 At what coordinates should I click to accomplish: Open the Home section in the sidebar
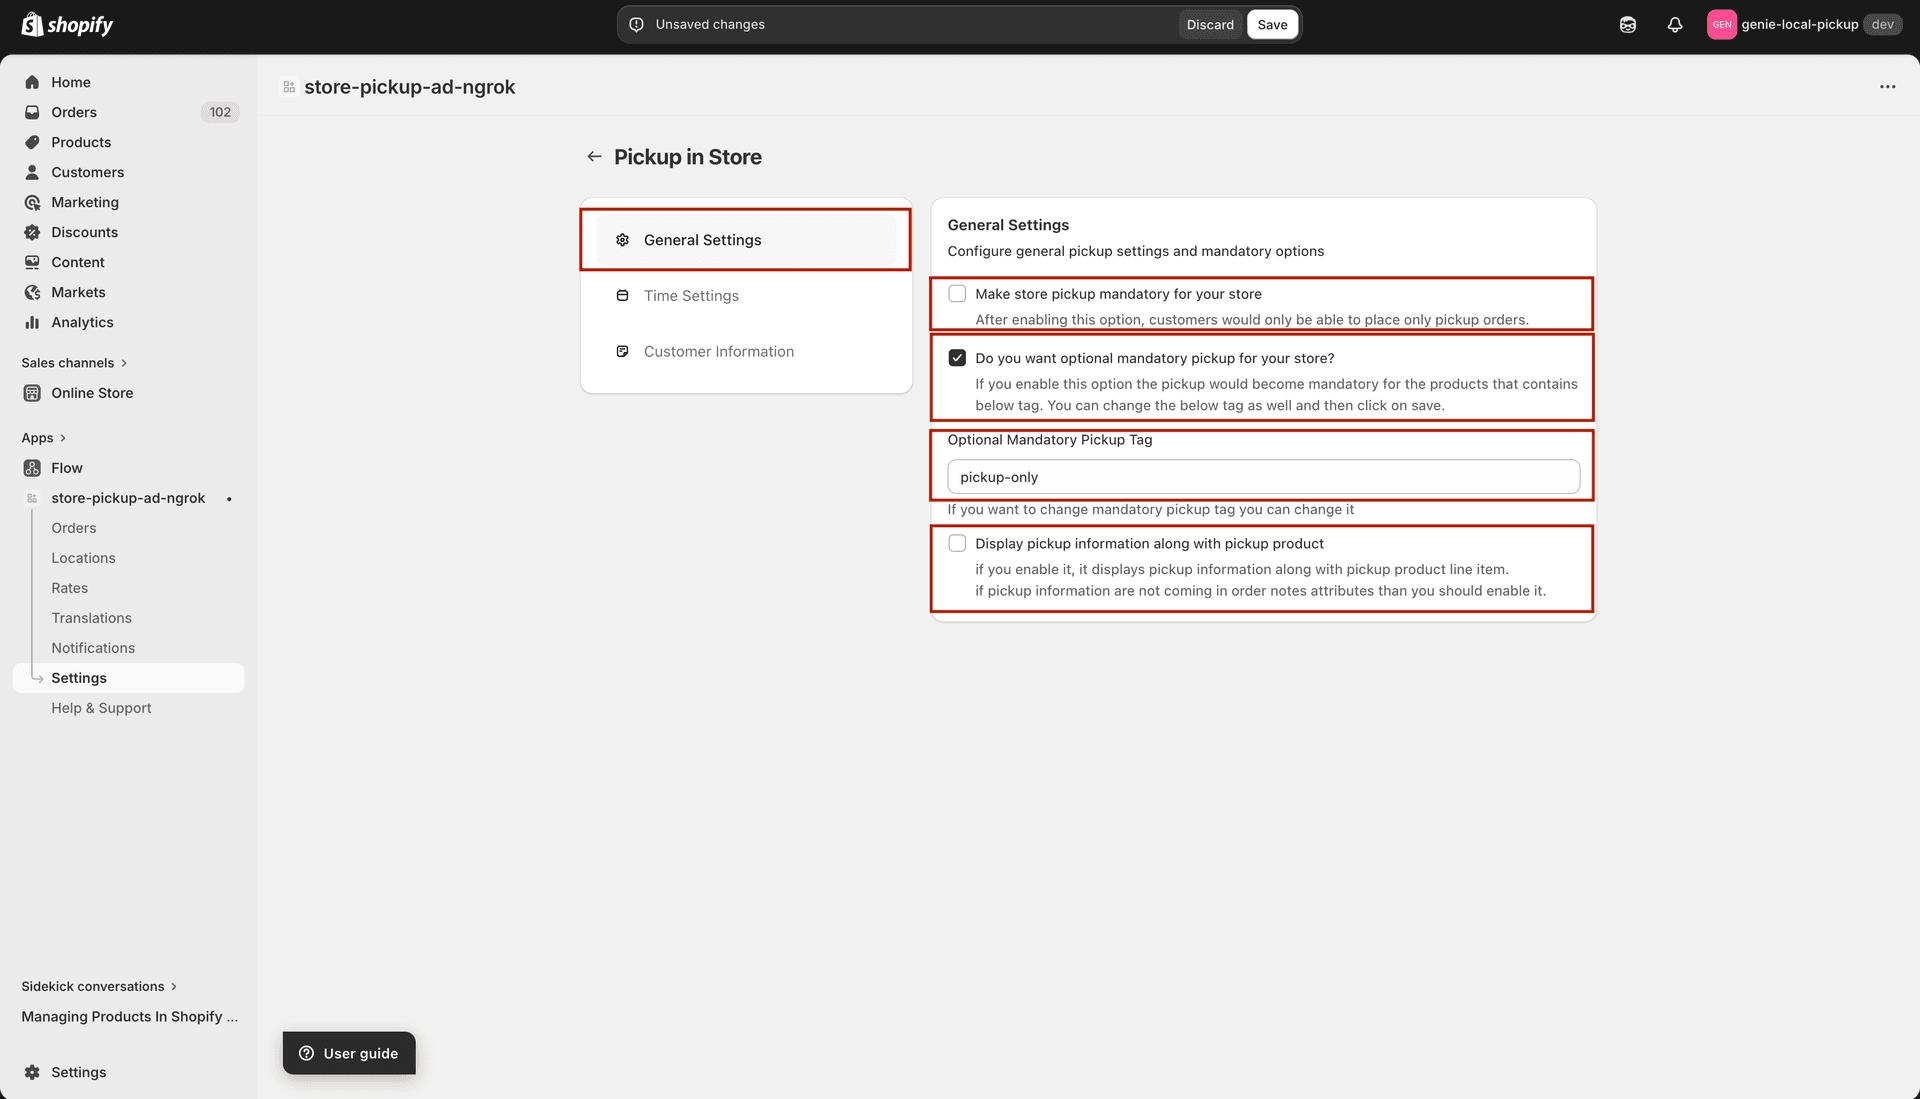(70, 81)
